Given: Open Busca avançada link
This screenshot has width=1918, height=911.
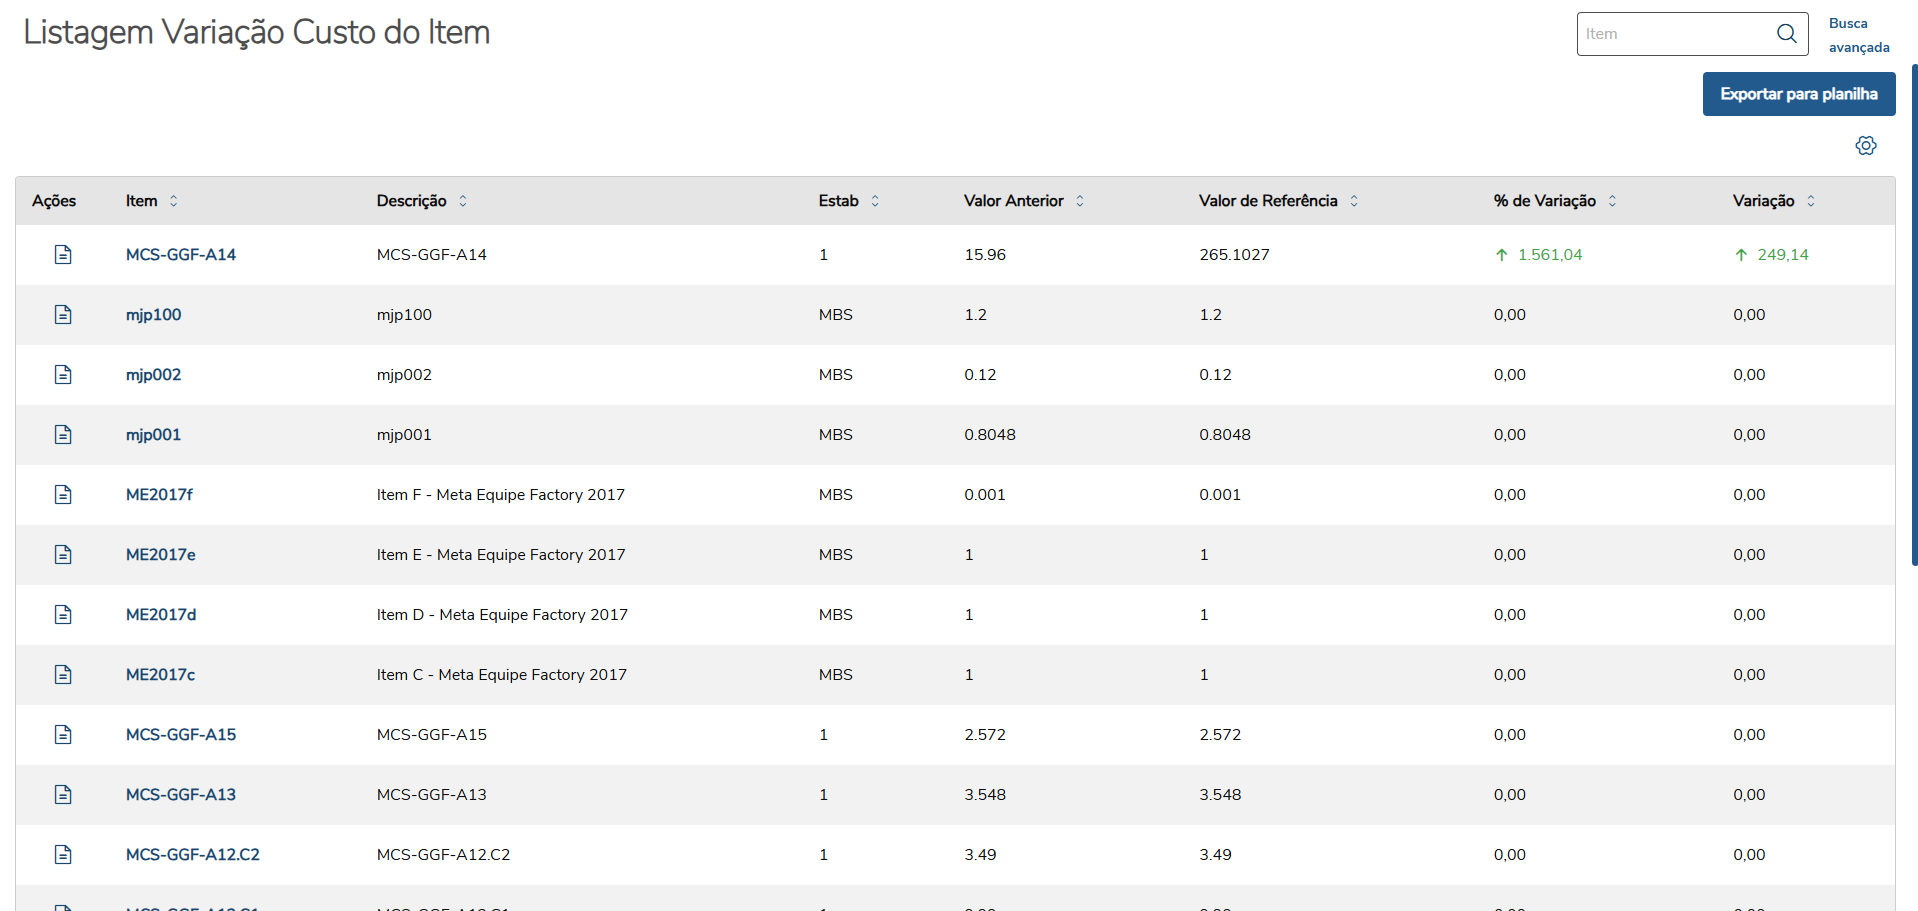Looking at the screenshot, I should [x=1858, y=35].
